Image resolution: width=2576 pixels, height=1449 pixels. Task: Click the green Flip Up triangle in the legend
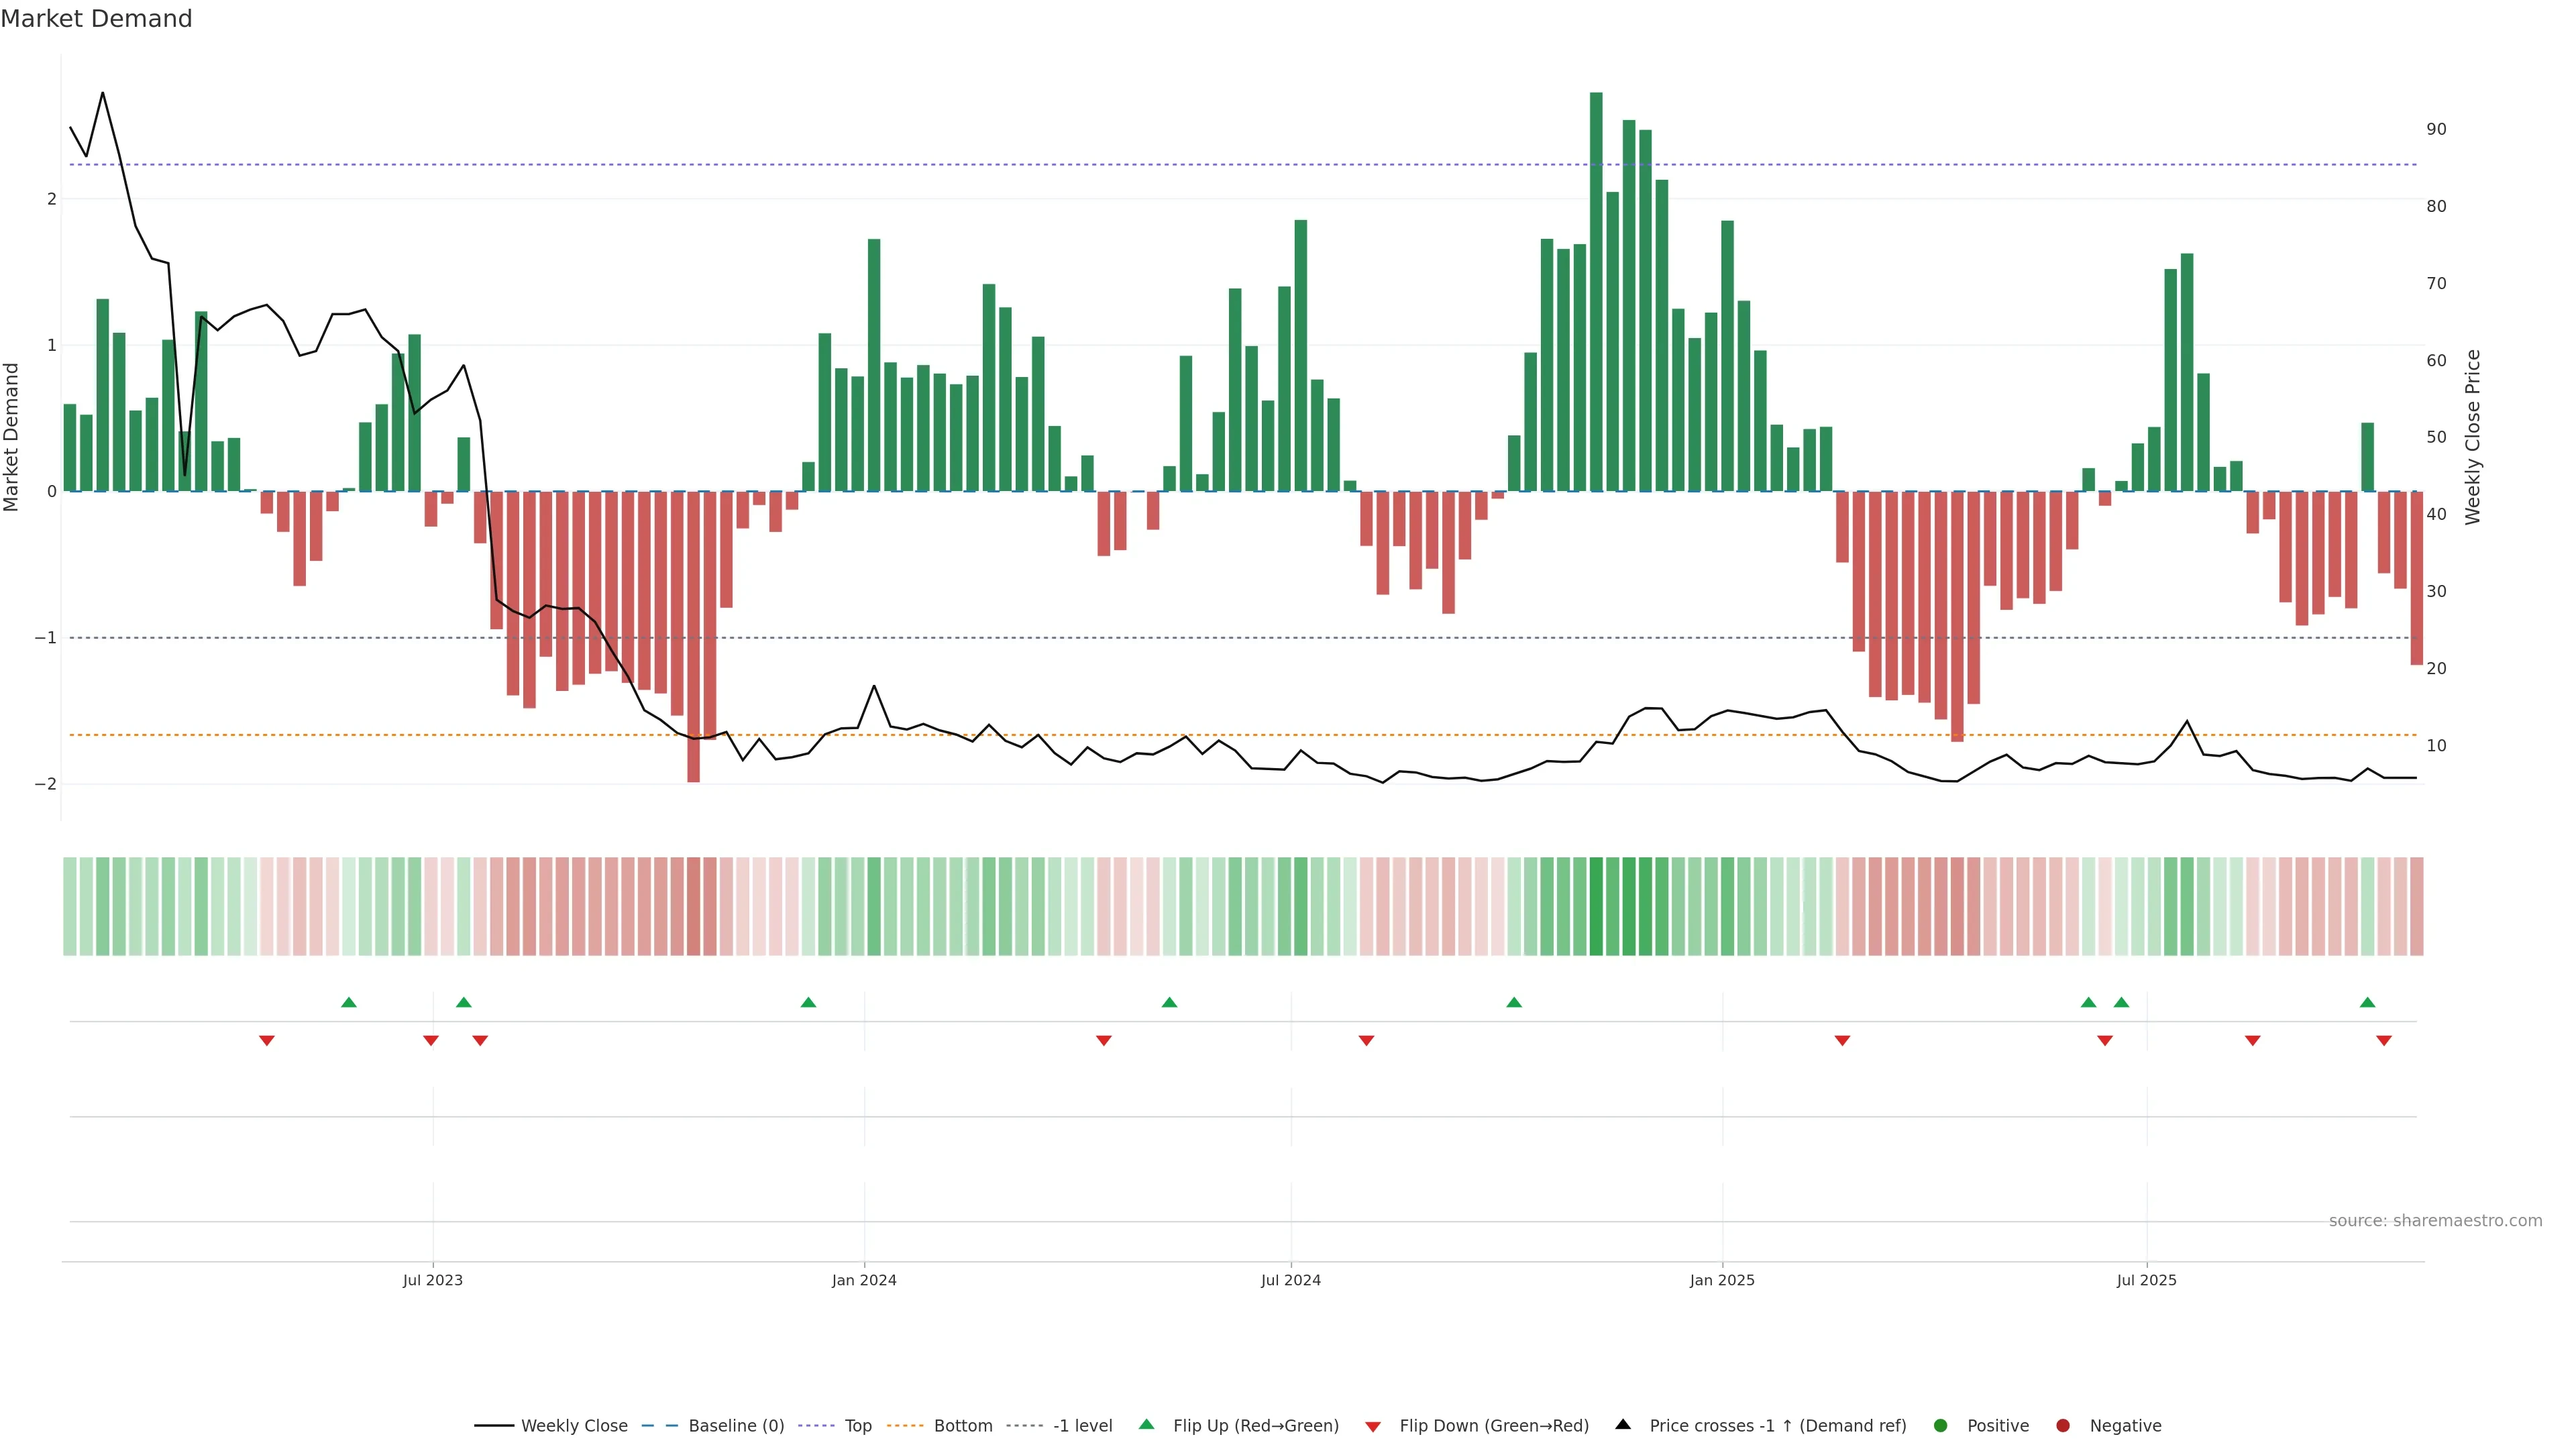tap(1146, 1424)
